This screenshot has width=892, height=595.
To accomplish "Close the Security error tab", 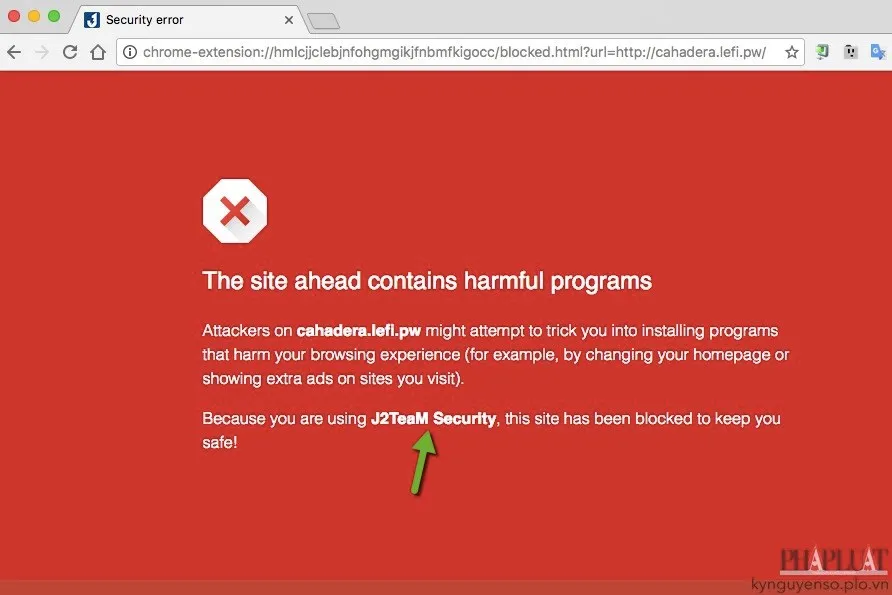I will (289, 20).
